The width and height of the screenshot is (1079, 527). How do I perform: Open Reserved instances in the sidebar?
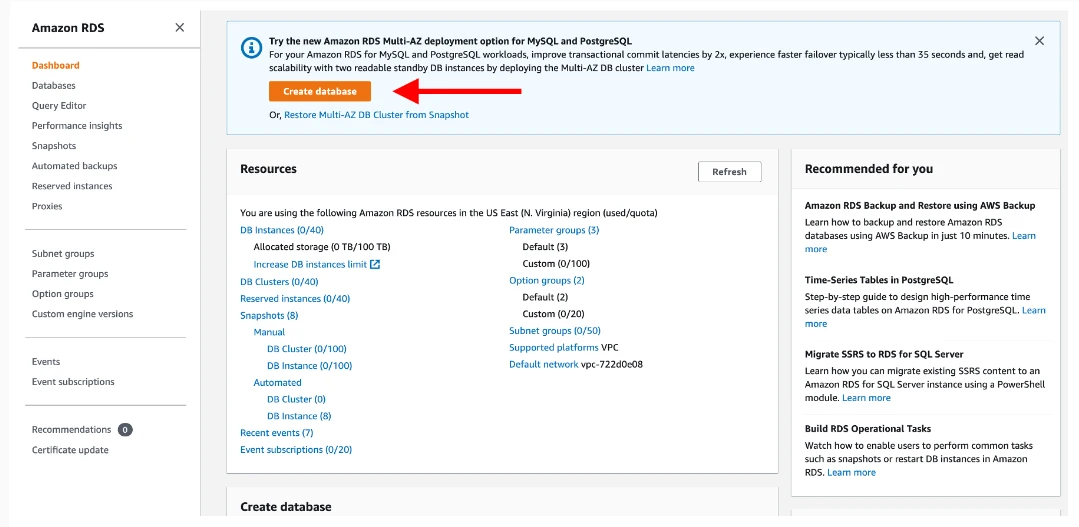72,186
